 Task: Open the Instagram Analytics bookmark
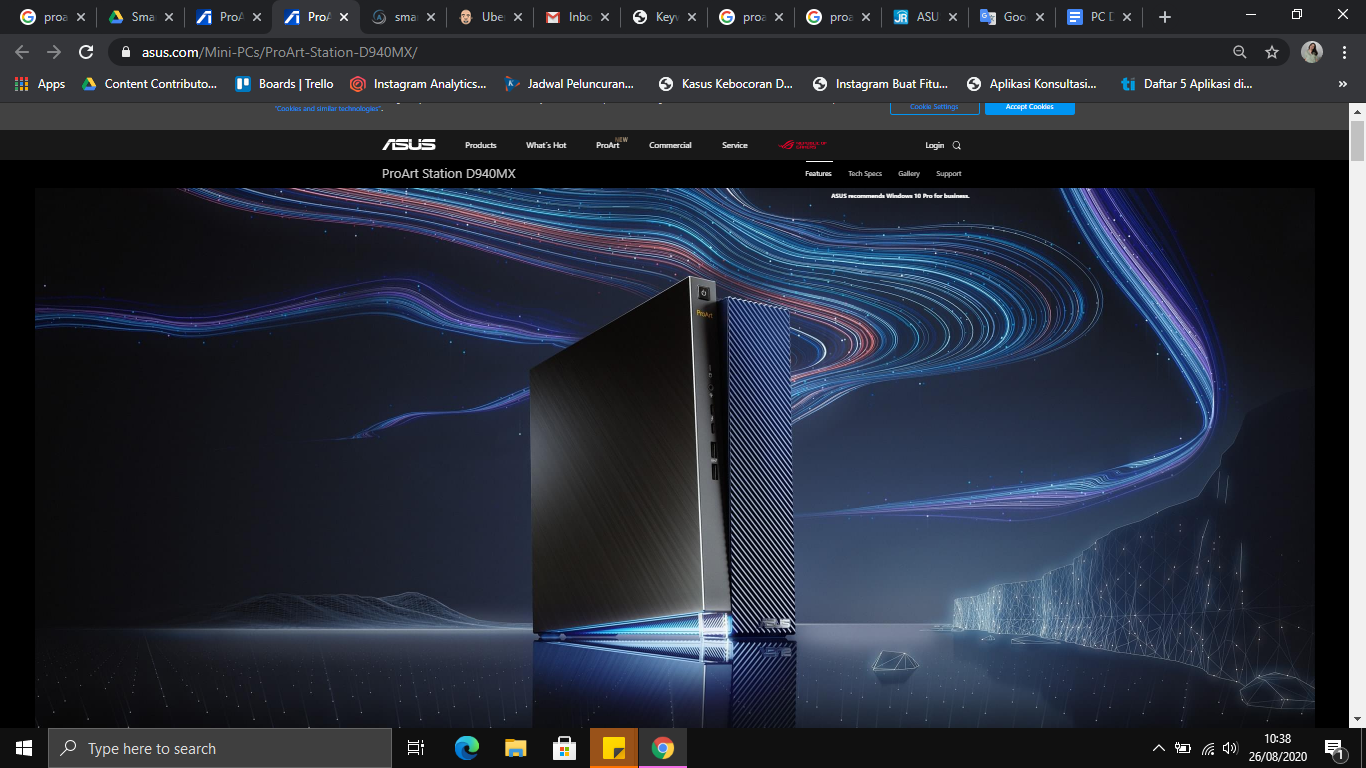click(418, 84)
